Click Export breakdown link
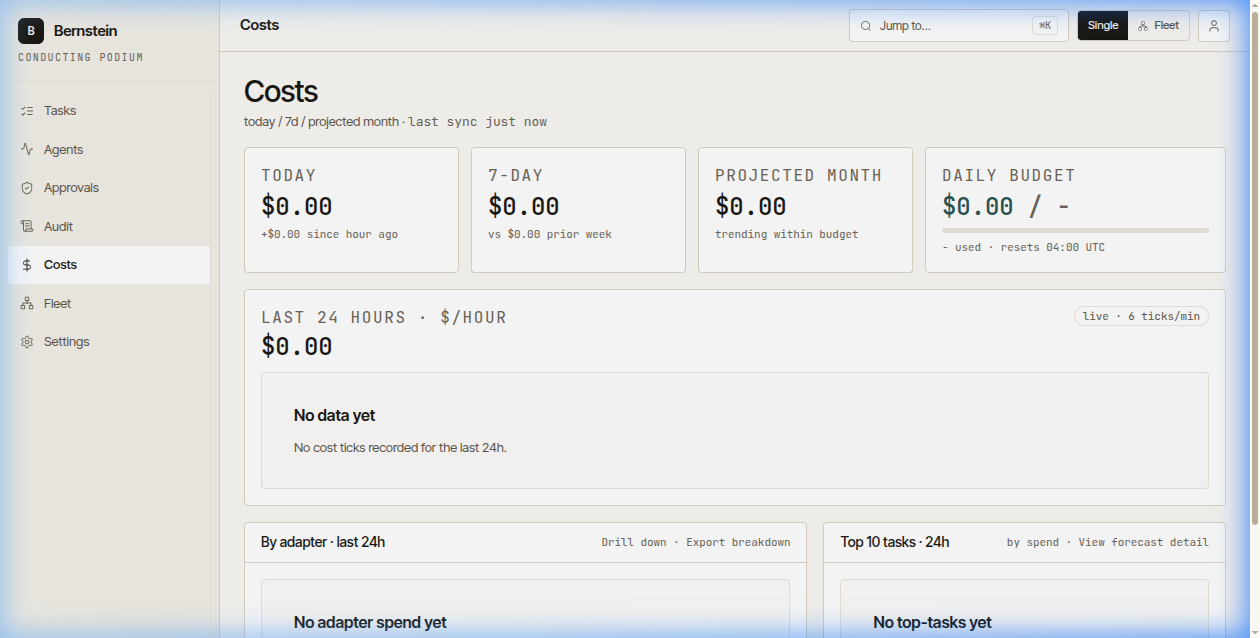This screenshot has width=1260, height=638. click(738, 542)
